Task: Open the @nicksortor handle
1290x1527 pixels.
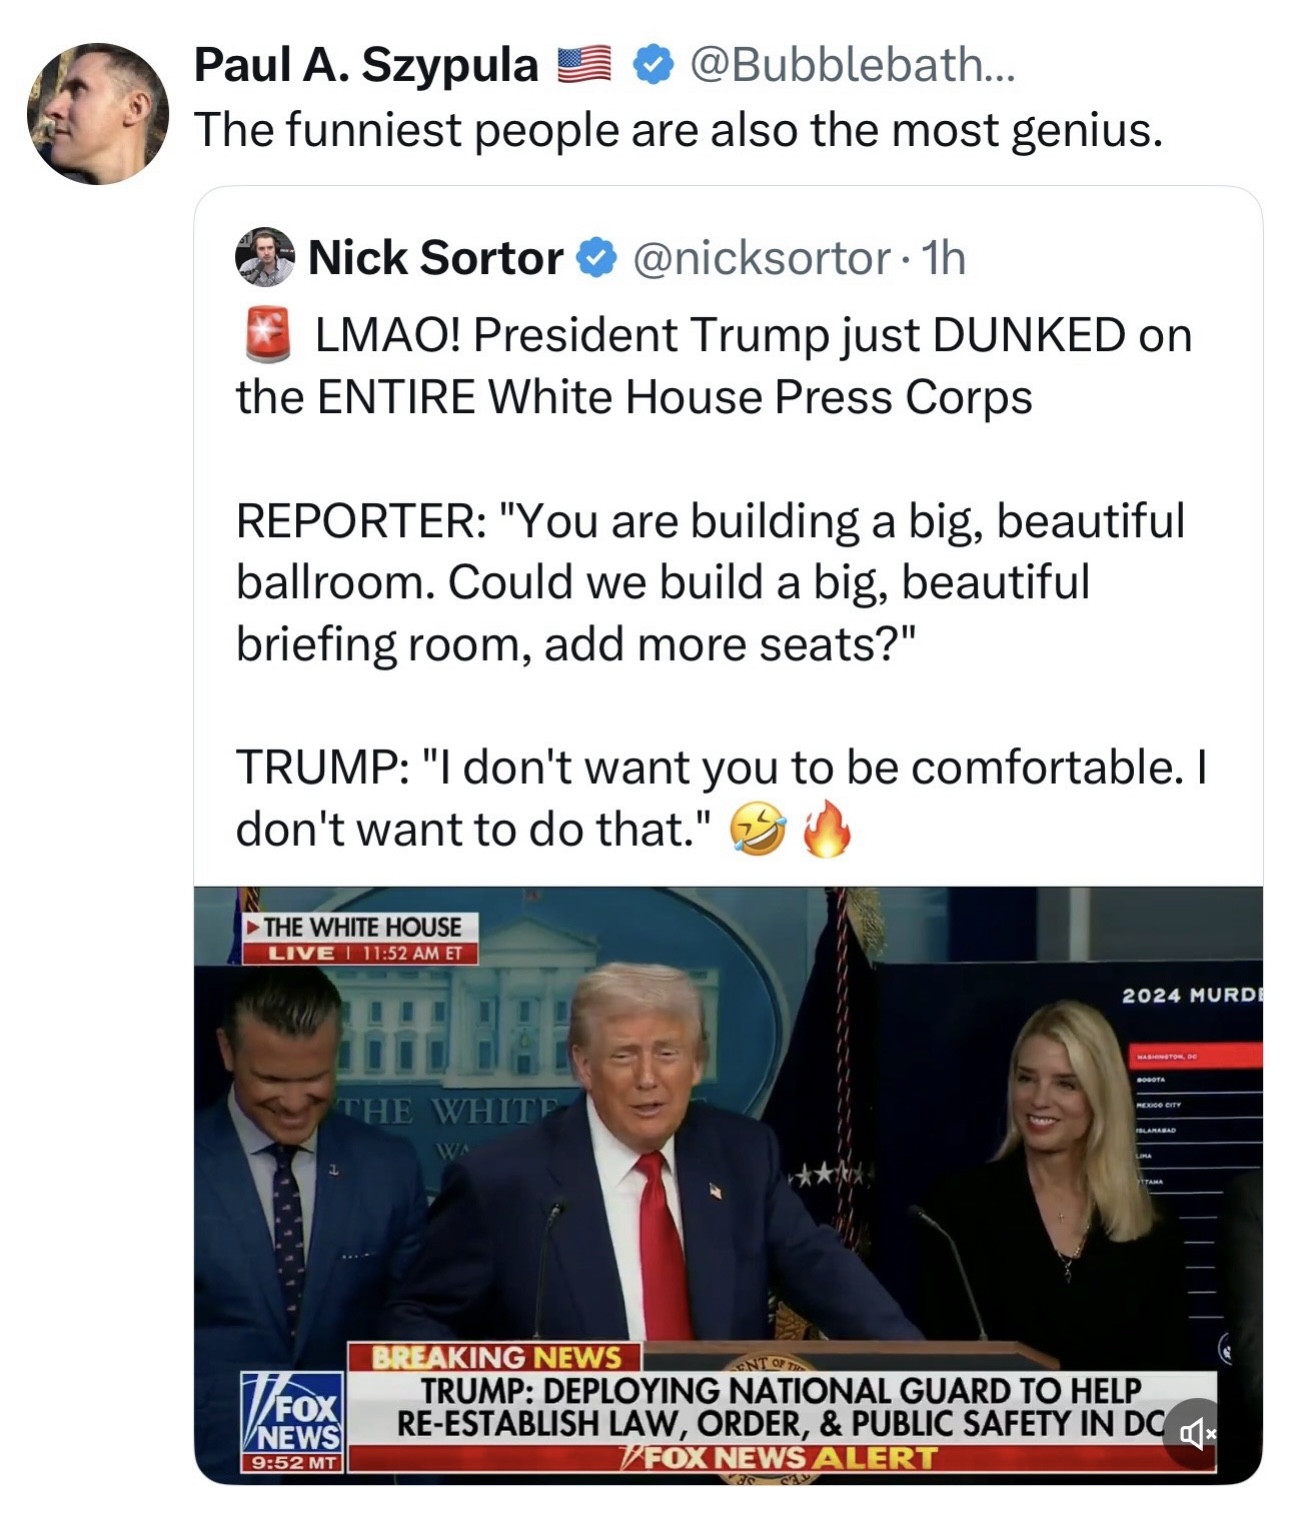Action: 761,258
